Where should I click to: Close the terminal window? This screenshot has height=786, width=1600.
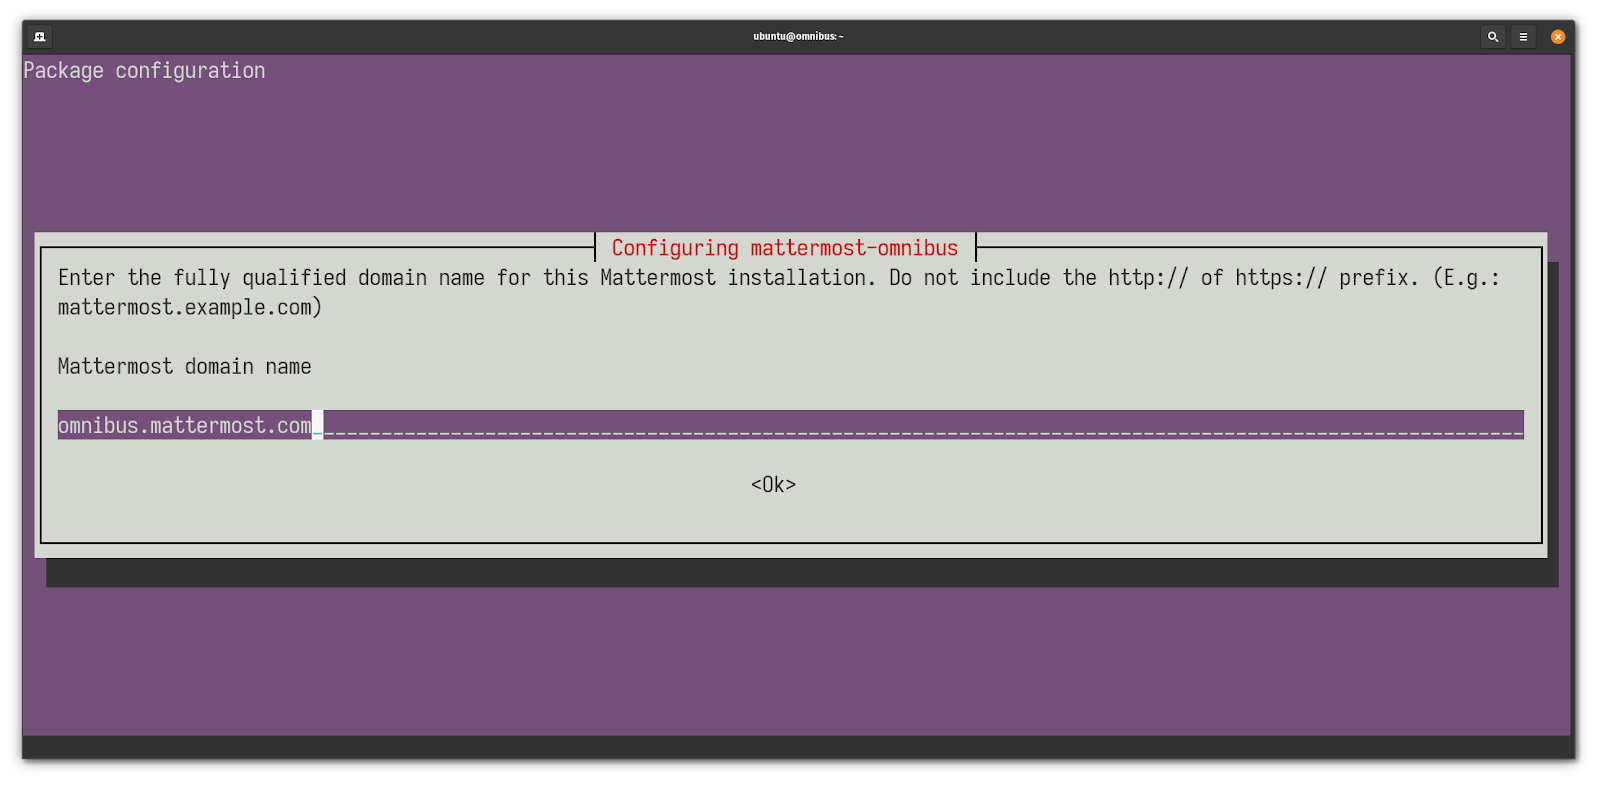pos(1558,37)
